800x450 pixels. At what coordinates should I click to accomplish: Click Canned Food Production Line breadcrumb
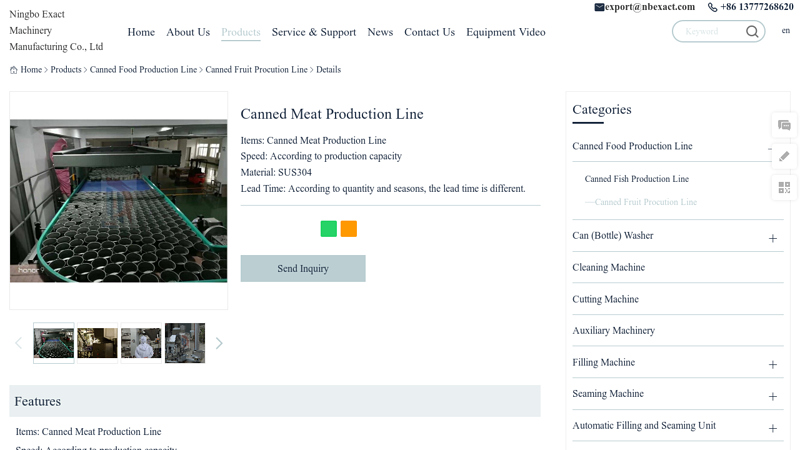143,69
